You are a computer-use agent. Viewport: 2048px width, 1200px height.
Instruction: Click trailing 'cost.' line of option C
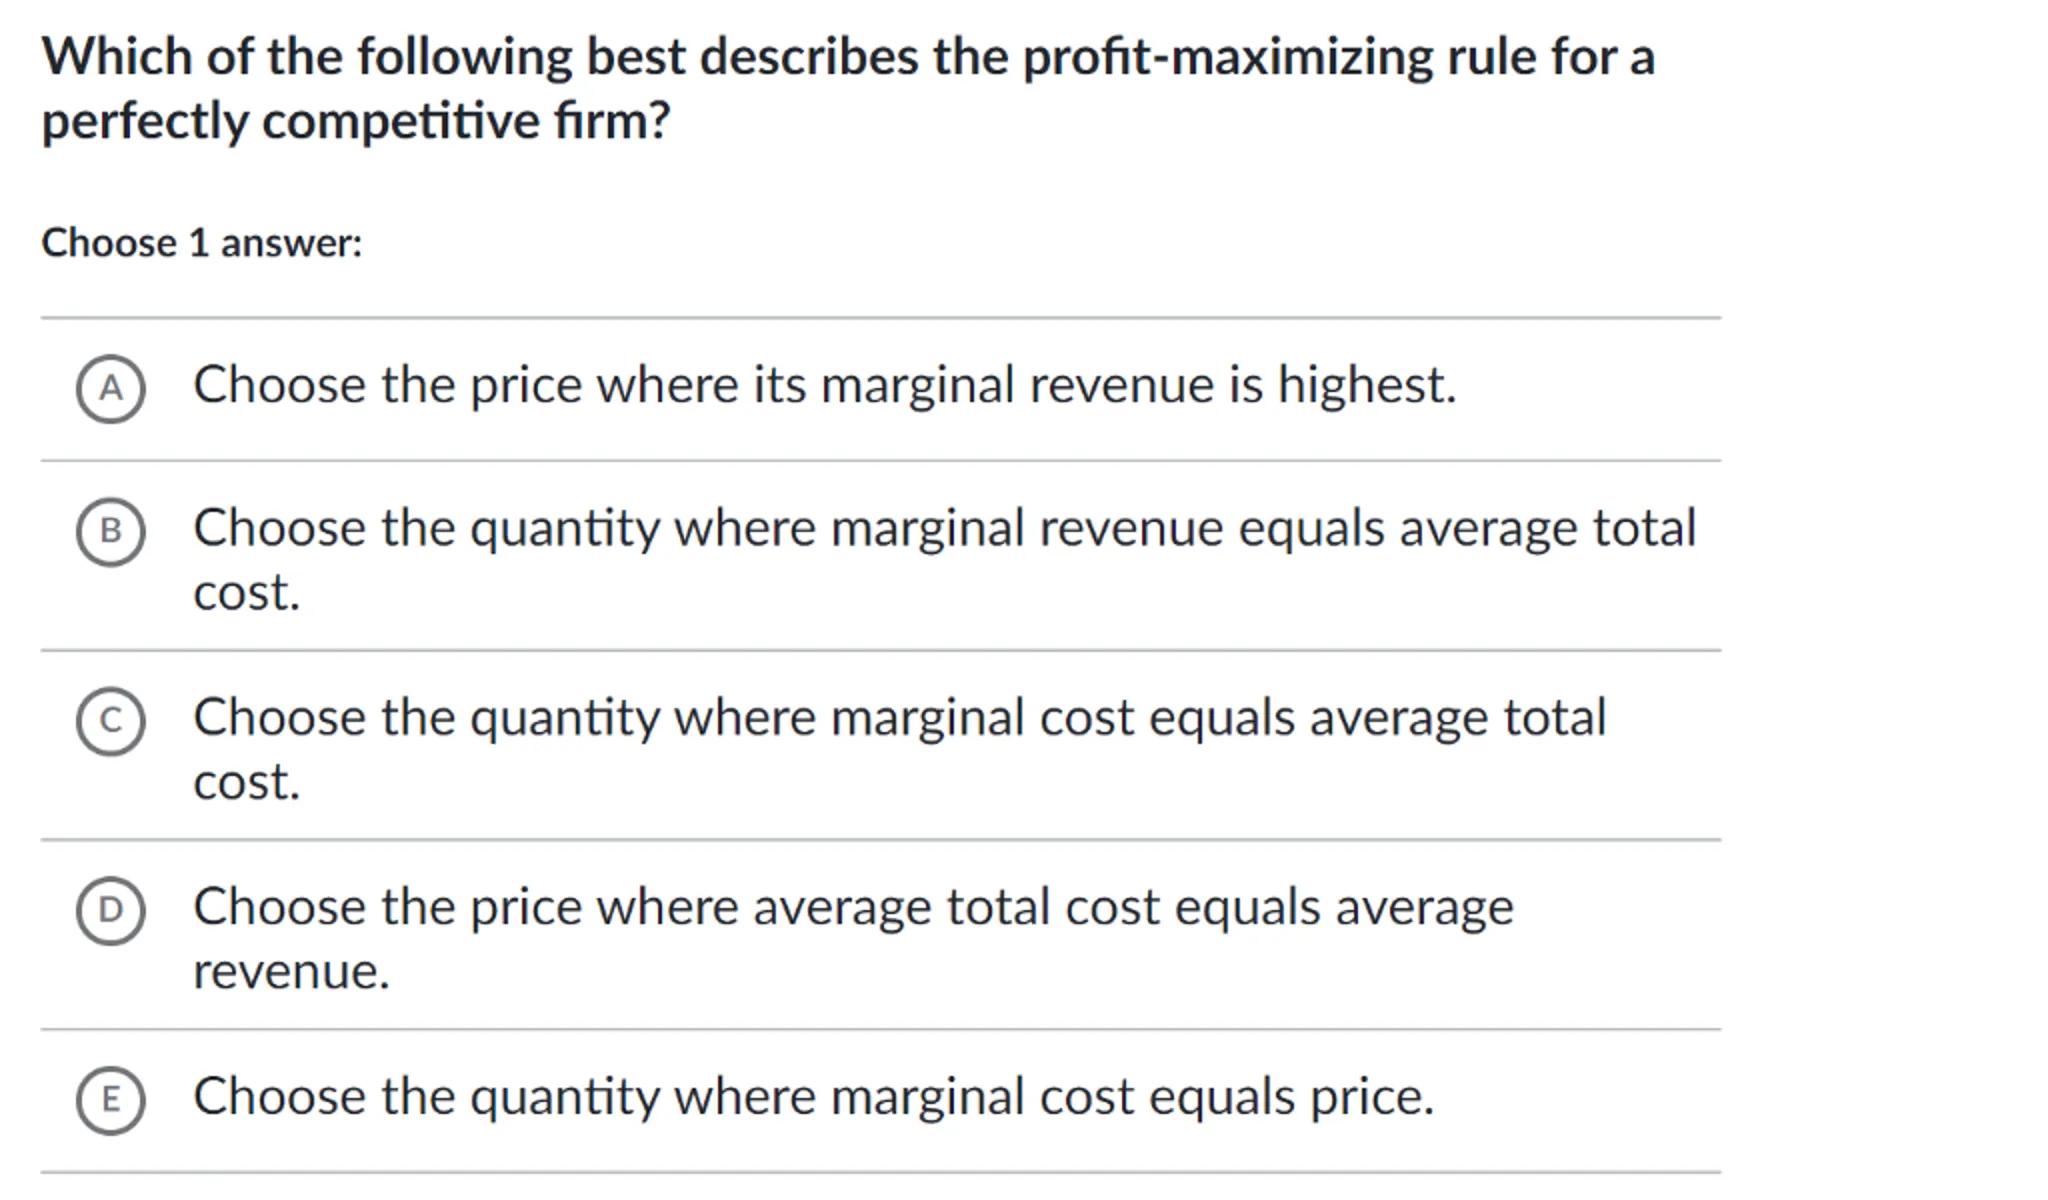point(246,783)
